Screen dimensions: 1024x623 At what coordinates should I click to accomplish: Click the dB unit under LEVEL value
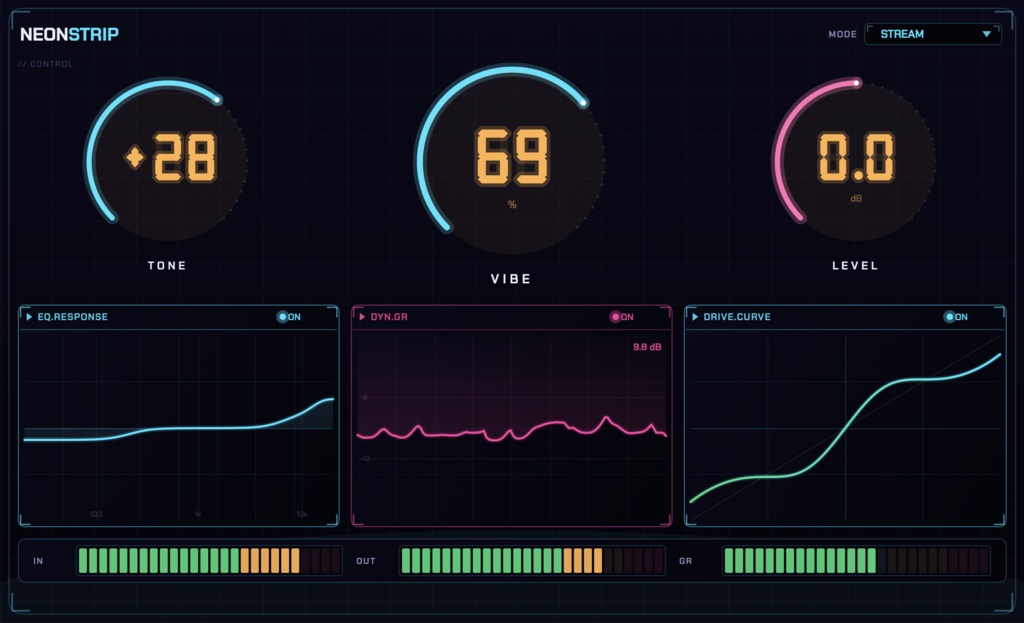[856, 199]
